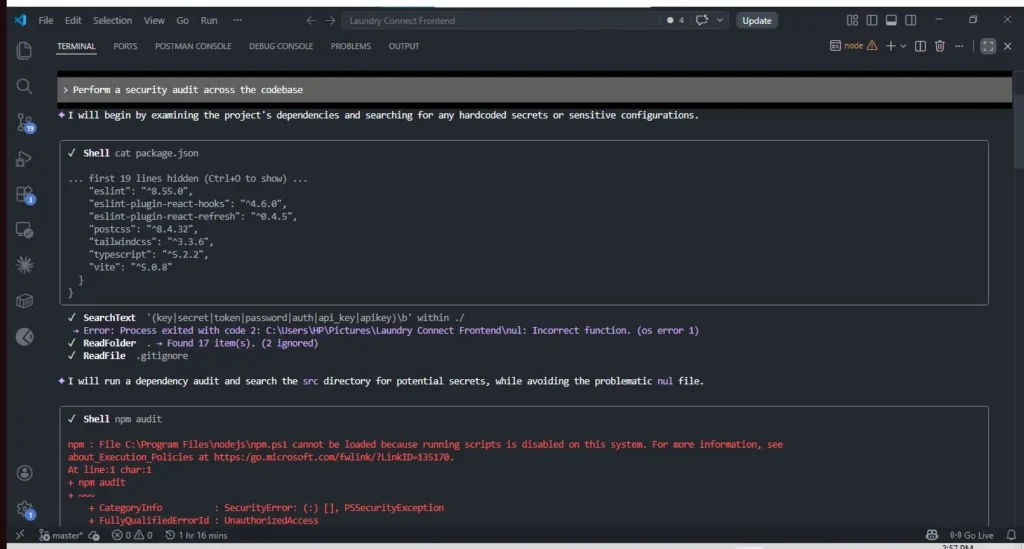This screenshot has width=1024, height=549.
Task: Open the Accounts menu icon
Action: (24, 473)
